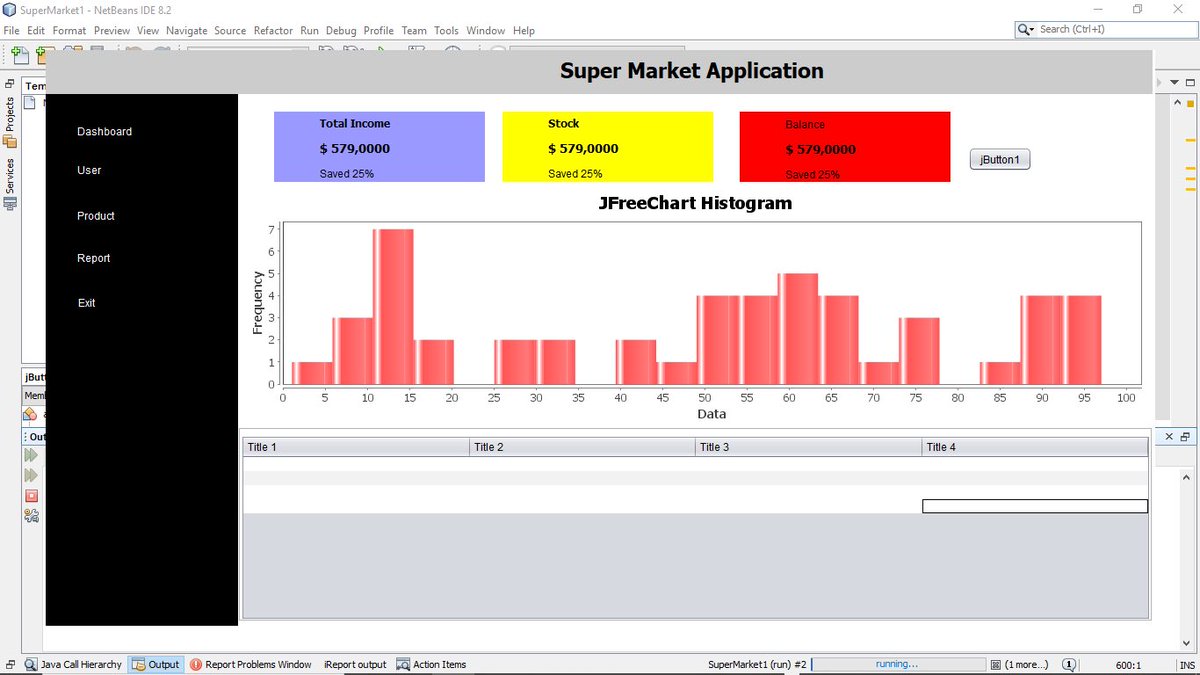Go to Dashboard in the sidebar
Viewport: 1200px width, 675px height.
[x=104, y=132]
